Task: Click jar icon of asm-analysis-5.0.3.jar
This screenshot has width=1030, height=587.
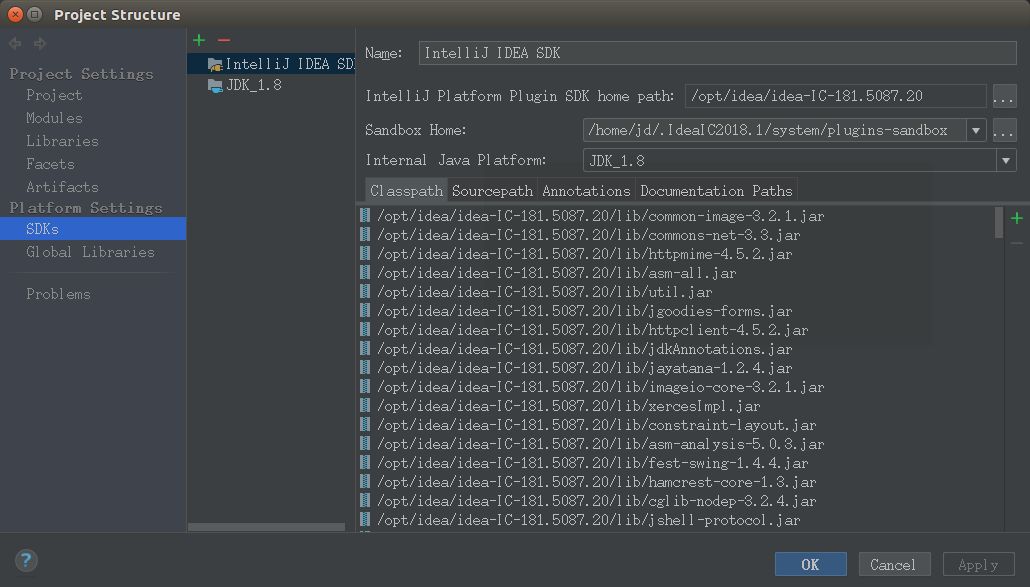Action: click(365, 444)
